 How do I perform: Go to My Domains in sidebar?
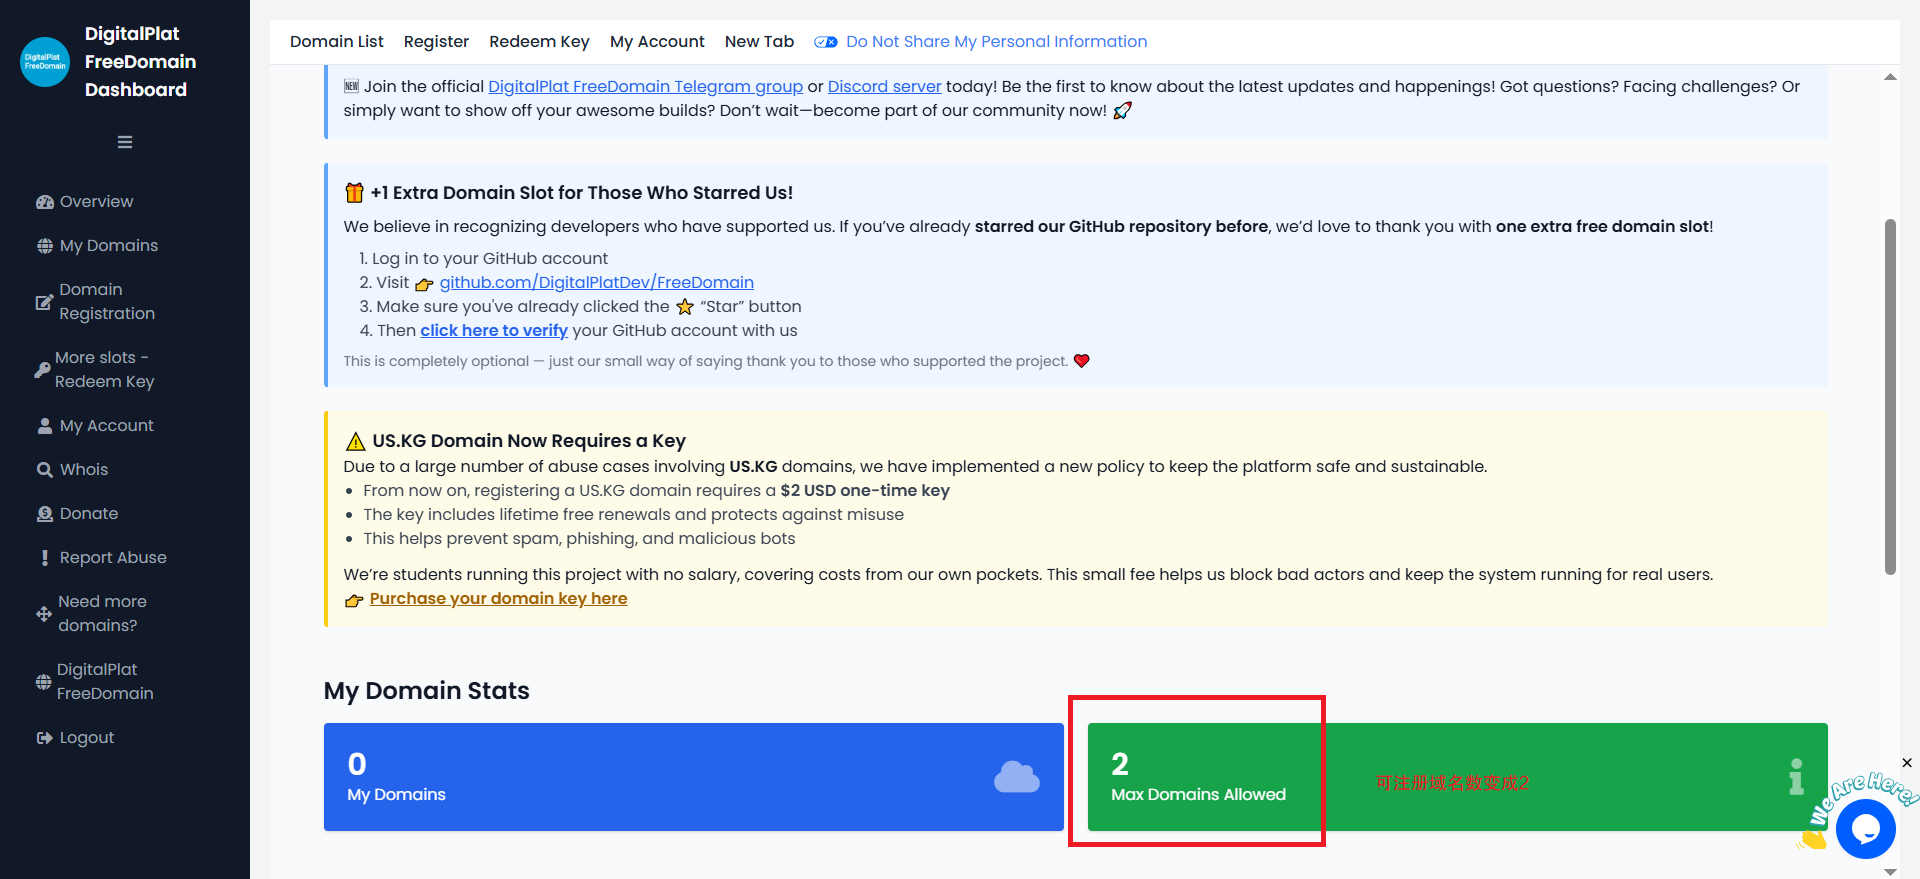click(x=108, y=246)
